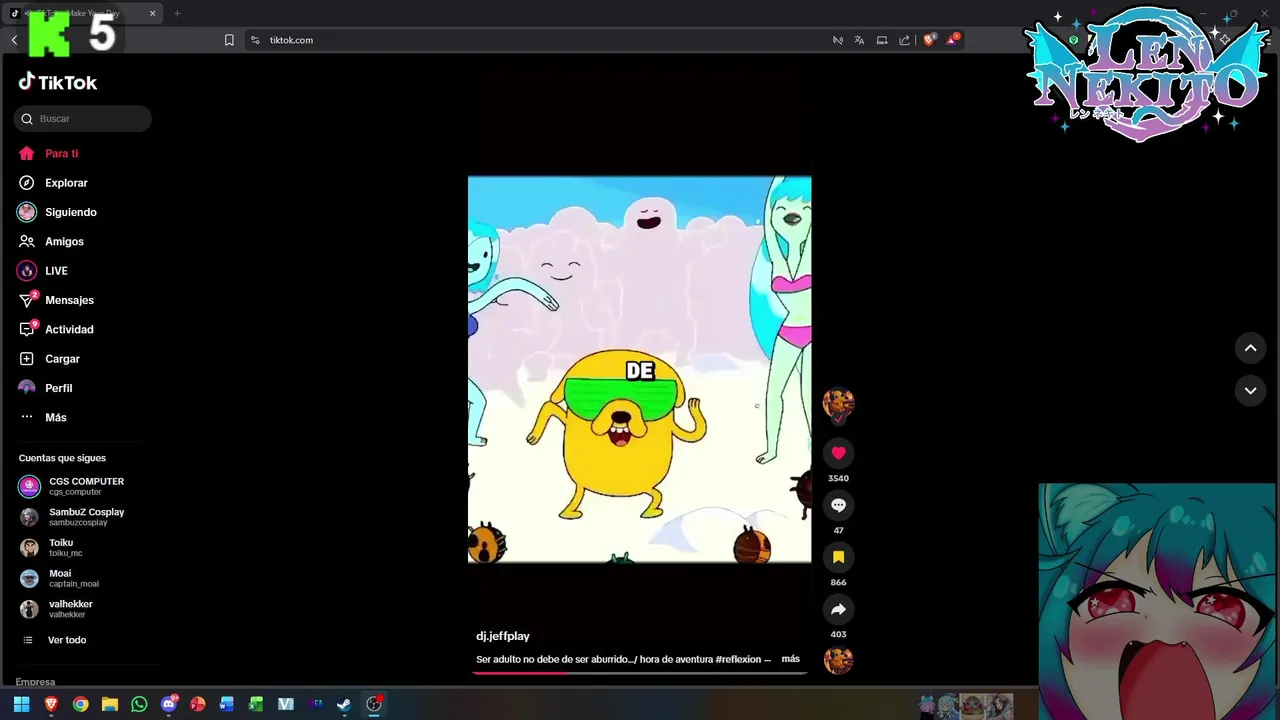Viewport: 1280px width, 720px height.
Task: Bookmark the video to favorites
Action: [838, 557]
